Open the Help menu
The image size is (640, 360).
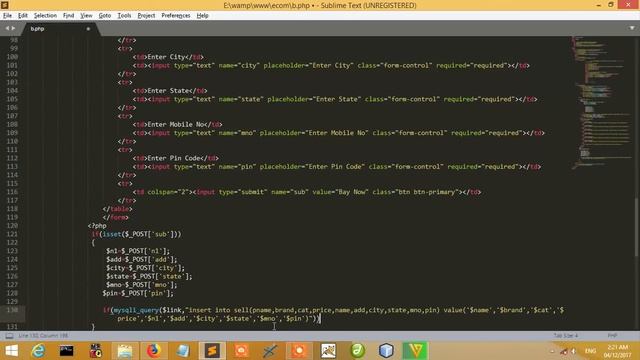point(202,16)
